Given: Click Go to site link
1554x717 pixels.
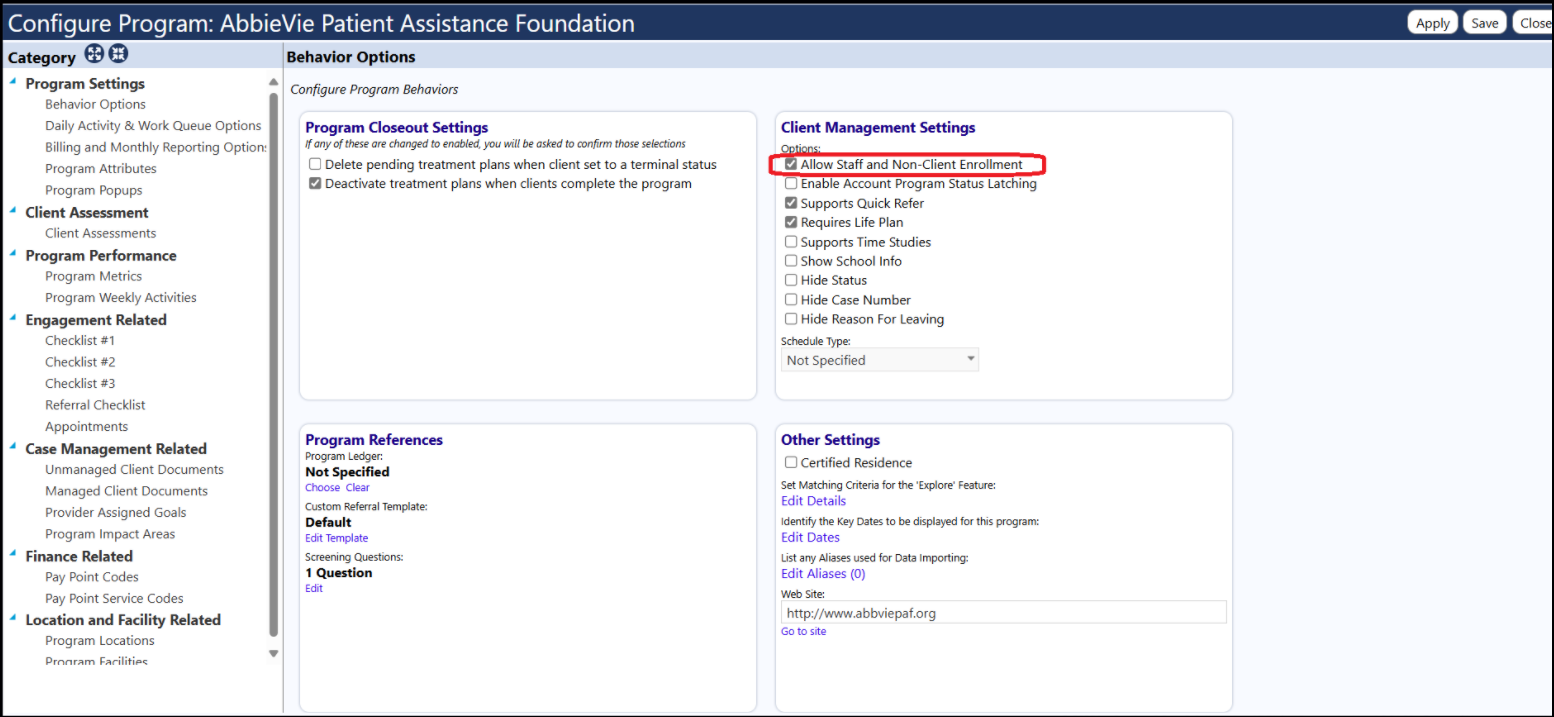Looking at the screenshot, I should [x=804, y=632].
